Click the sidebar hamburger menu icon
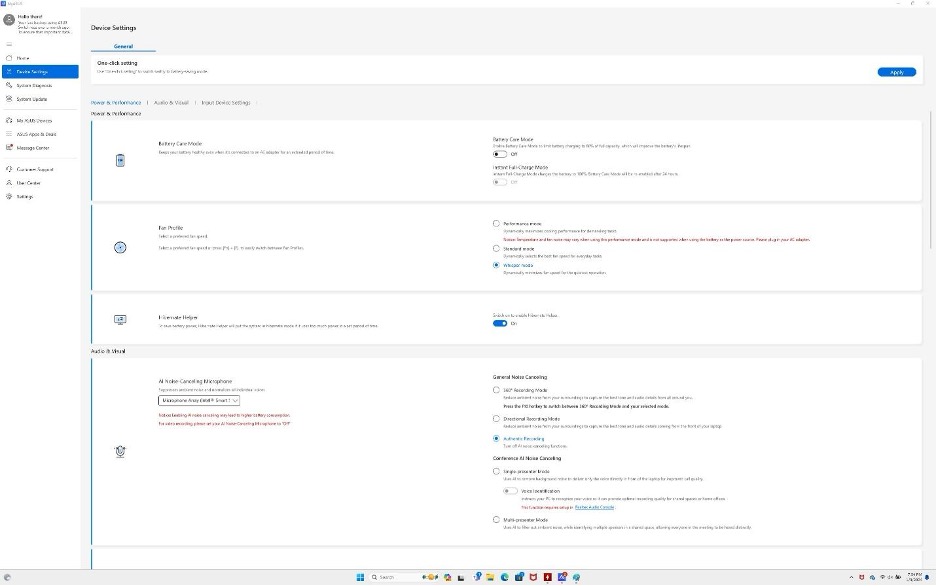This screenshot has width=936, height=586. click(x=9, y=44)
